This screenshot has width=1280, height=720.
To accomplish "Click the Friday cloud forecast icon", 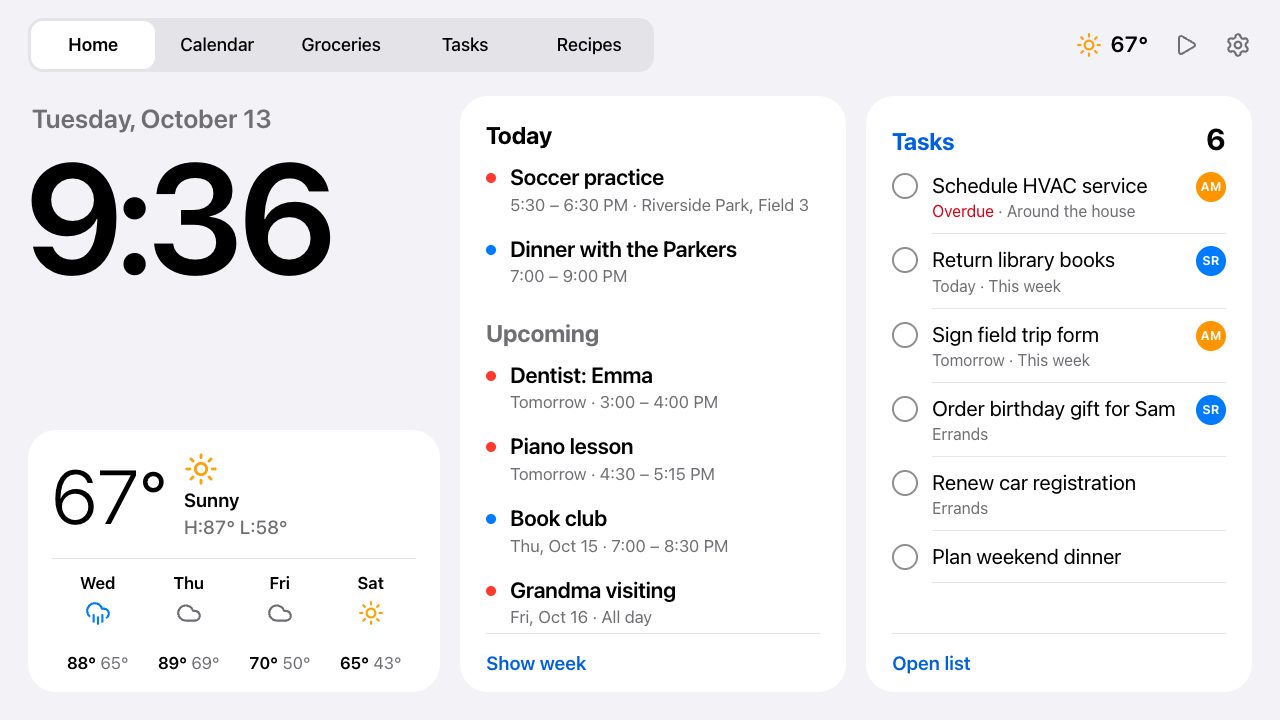I will click(280, 613).
